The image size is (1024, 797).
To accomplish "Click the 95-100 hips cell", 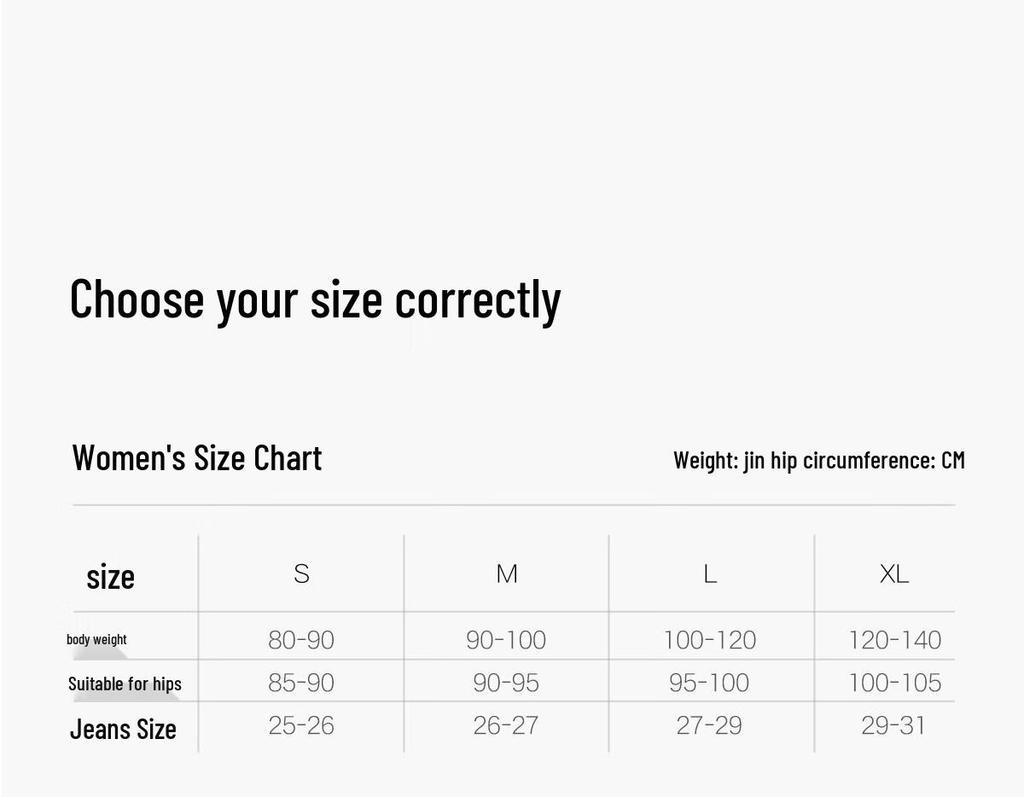I will (709, 683).
